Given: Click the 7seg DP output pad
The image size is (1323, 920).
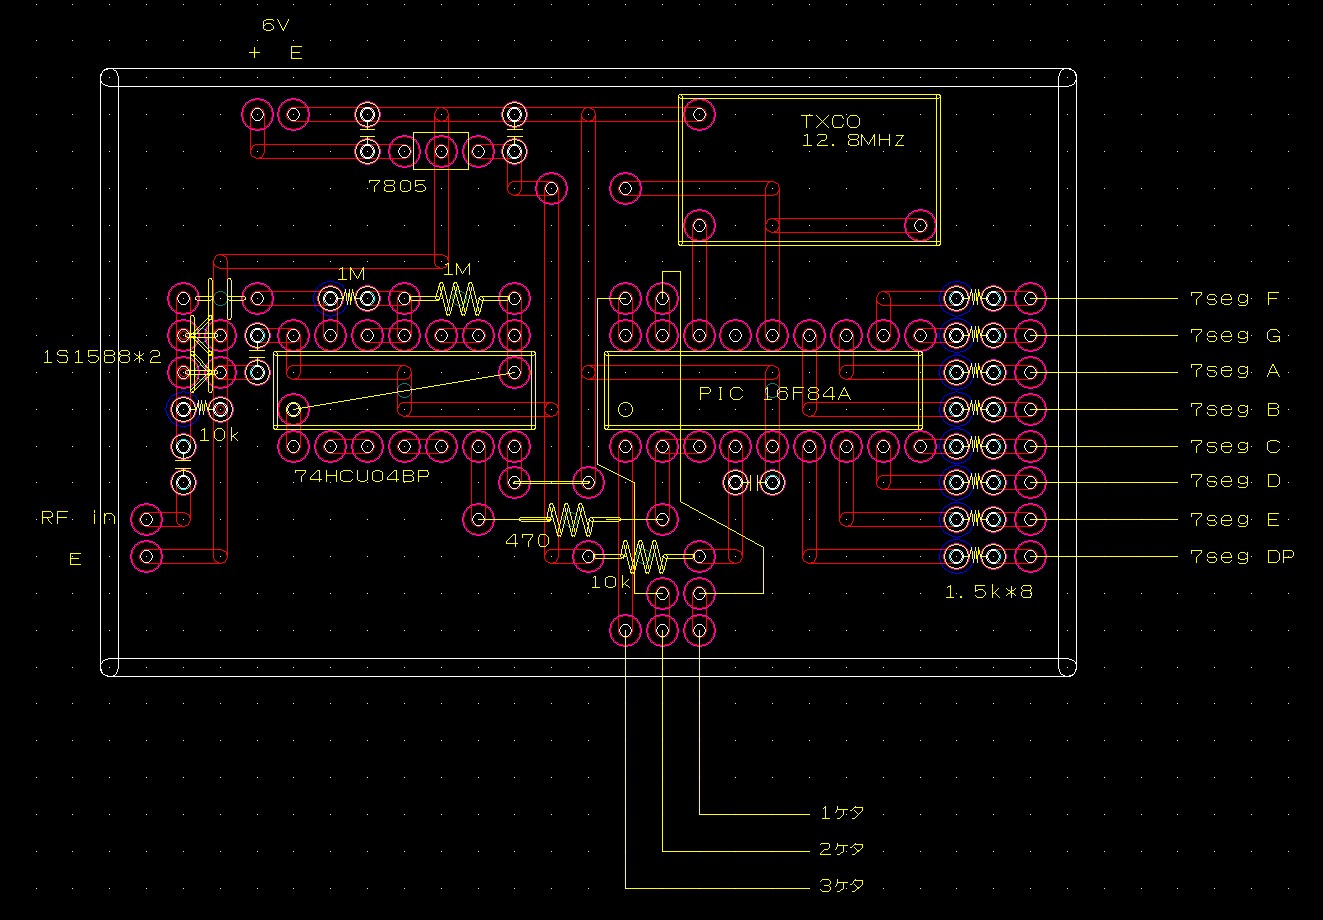Looking at the screenshot, I should [x=1030, y=556].
